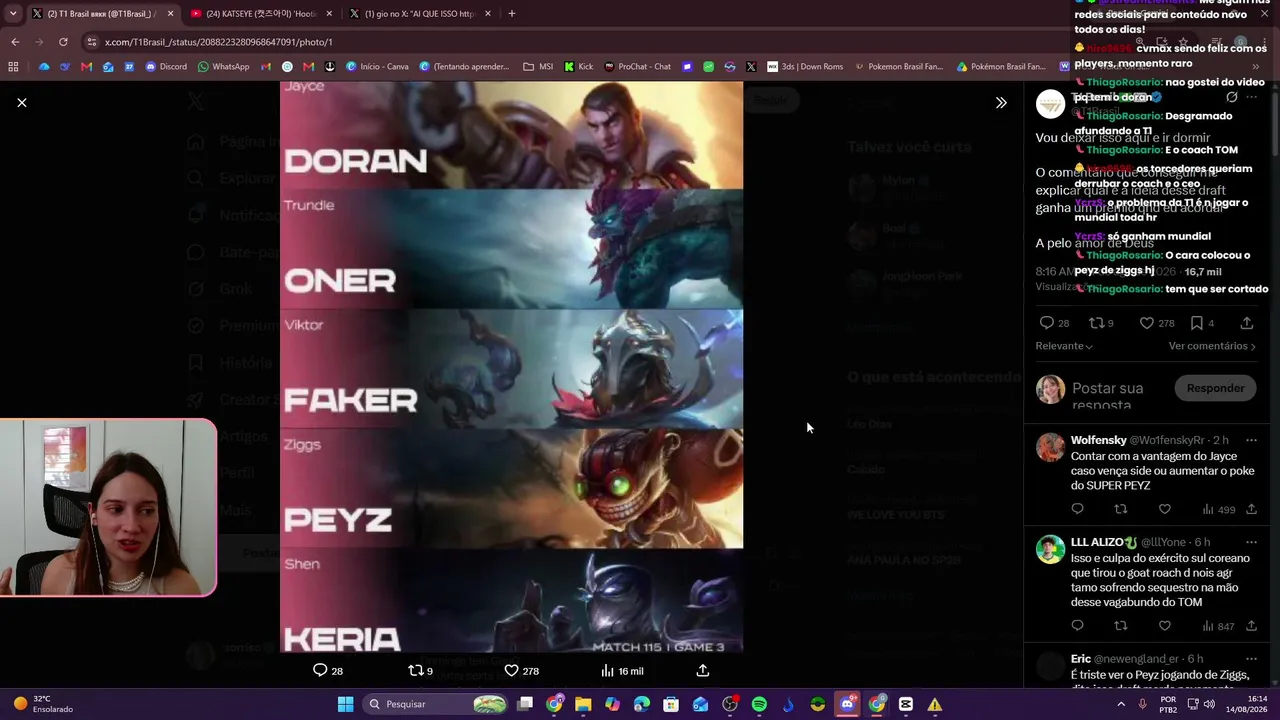Open the ProChat - Chat bookmark

pyautogui.click(x=637, y=67)
